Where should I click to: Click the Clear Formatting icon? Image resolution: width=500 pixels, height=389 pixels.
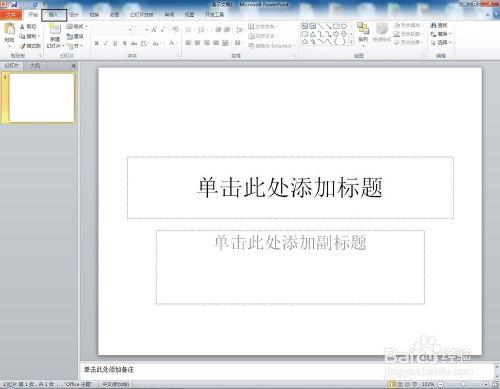(175, 30)
